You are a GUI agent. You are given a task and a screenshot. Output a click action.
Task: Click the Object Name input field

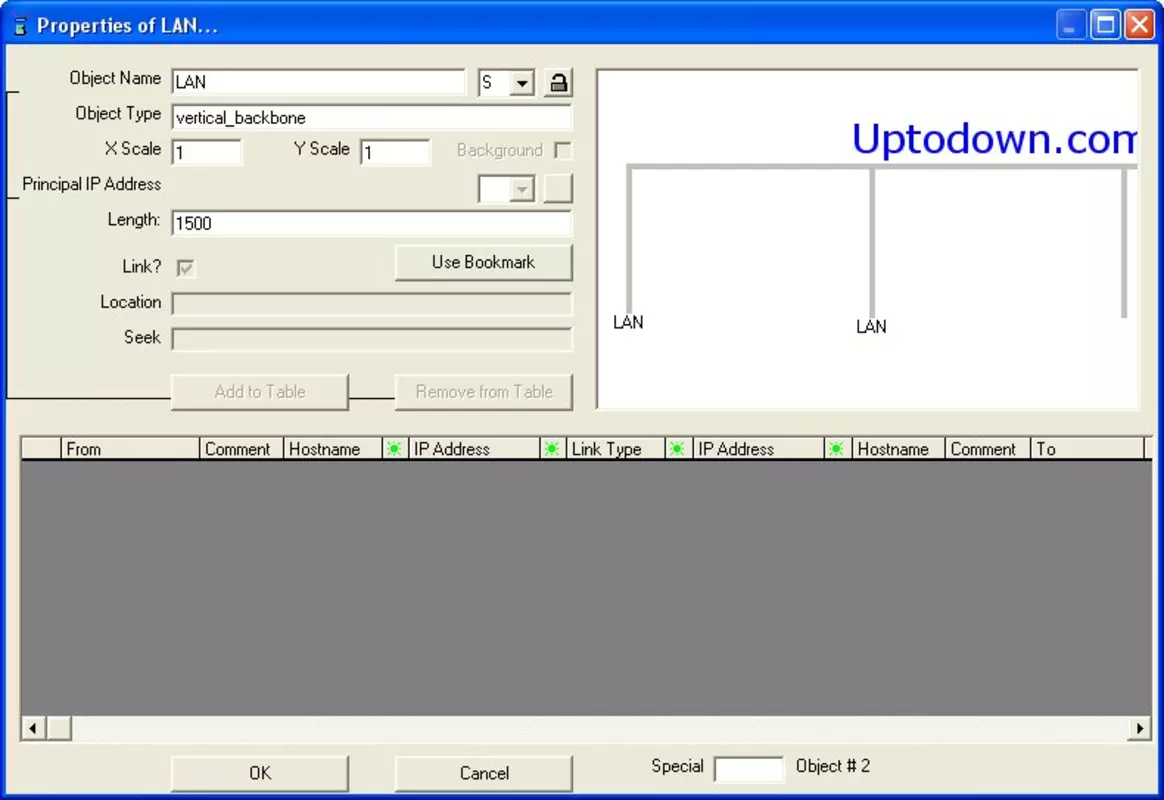(x=318, y=82)
